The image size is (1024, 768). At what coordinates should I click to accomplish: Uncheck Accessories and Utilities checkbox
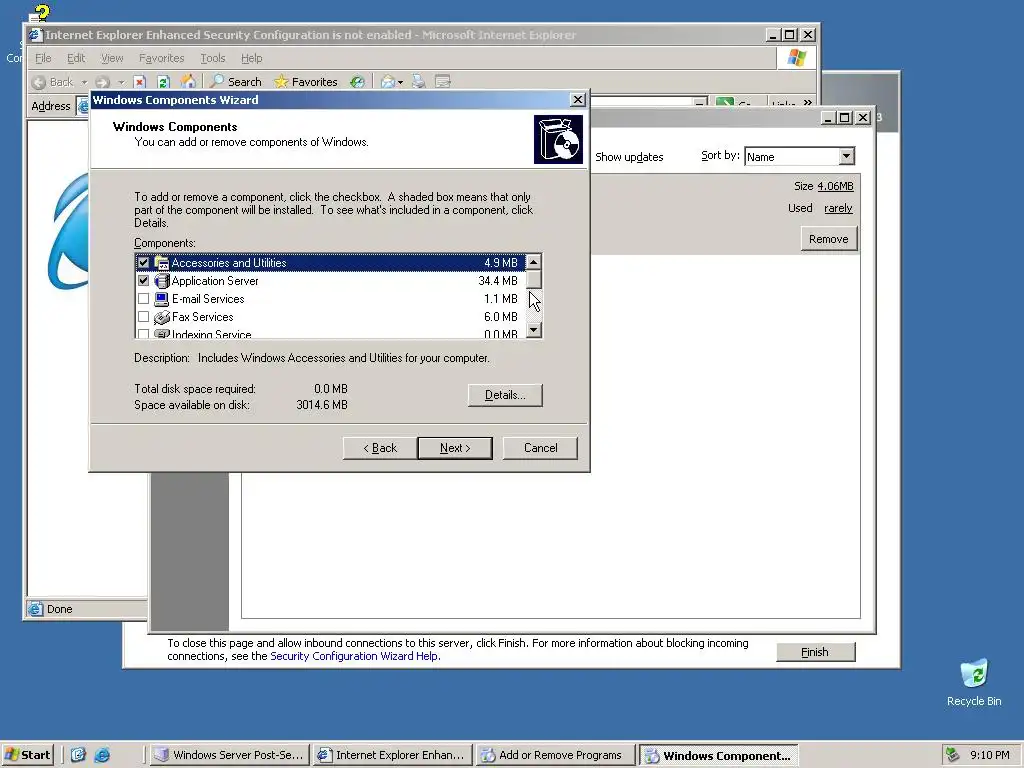click(144, 263)
